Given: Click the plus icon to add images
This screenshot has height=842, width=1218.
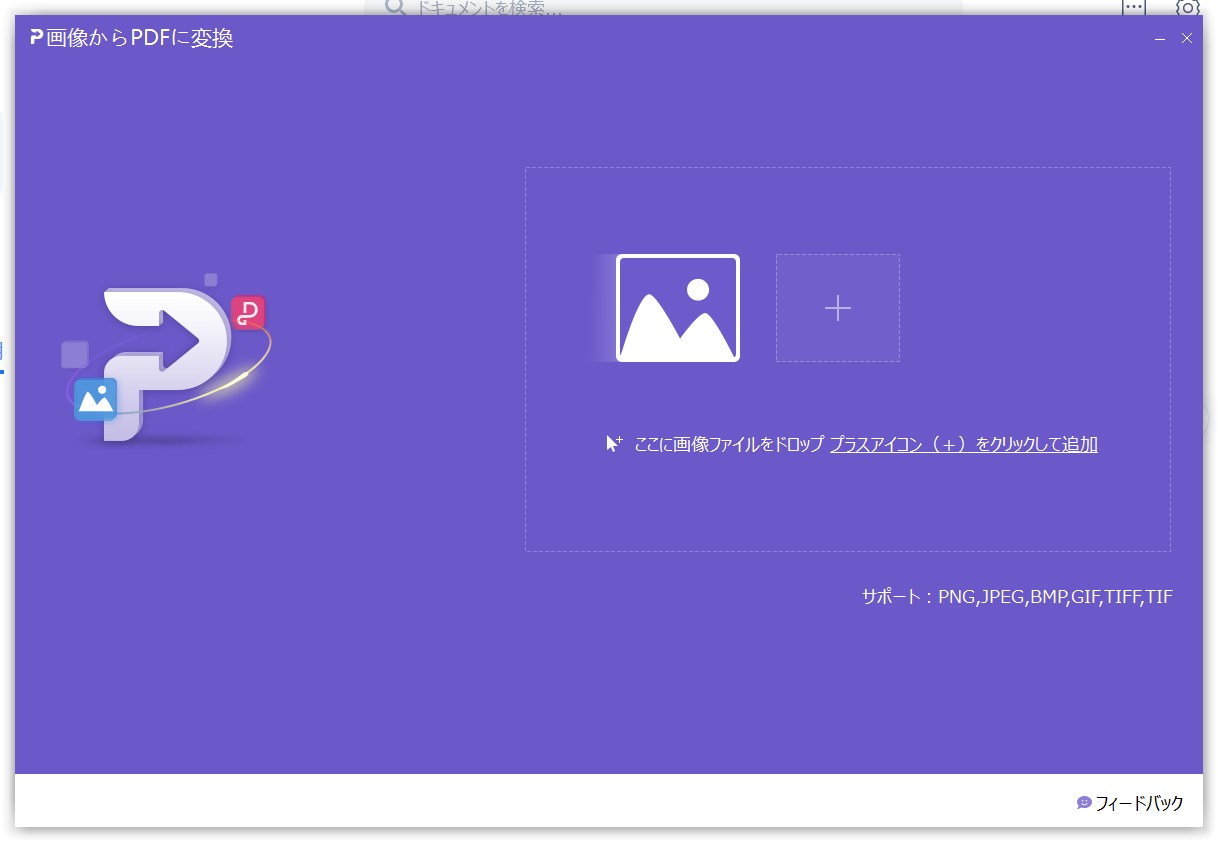Looking at the screenshot, I should point(837,308).
